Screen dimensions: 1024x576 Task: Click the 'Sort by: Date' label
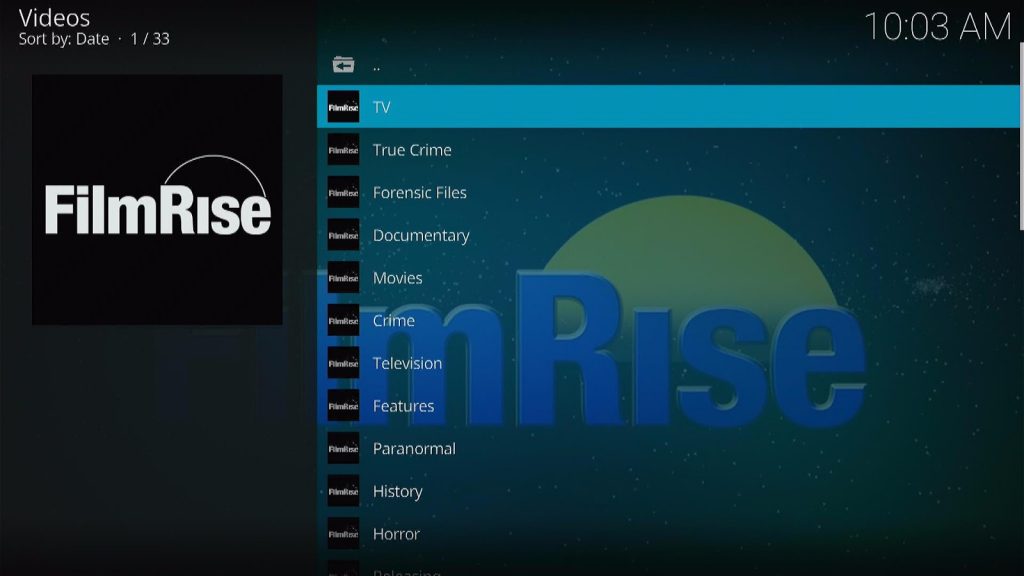tap(64, 39)
